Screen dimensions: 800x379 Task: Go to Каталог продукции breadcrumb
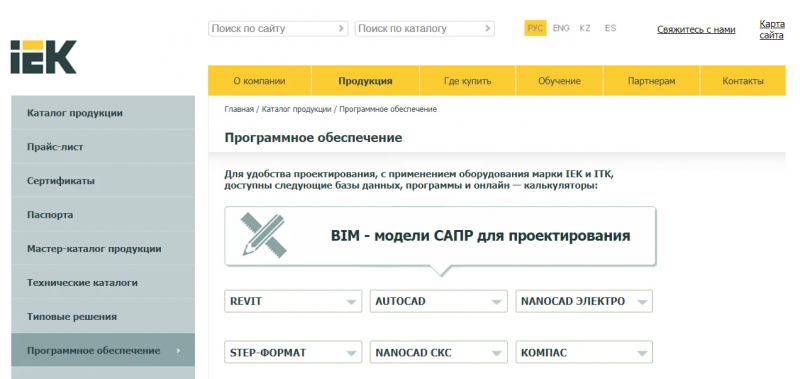tap(296, 109)
